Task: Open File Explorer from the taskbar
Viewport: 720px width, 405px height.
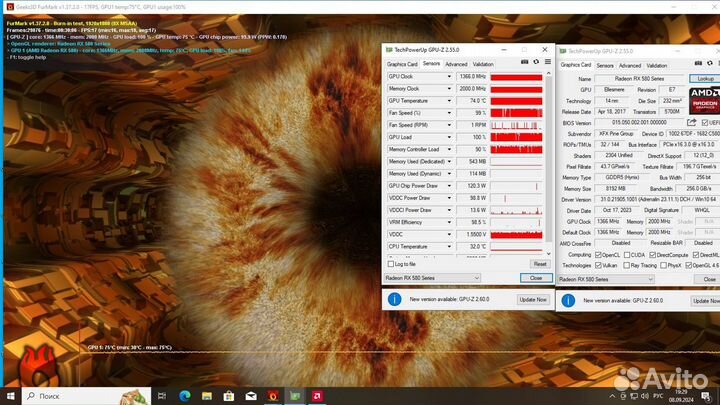Action: click(207, 396)
